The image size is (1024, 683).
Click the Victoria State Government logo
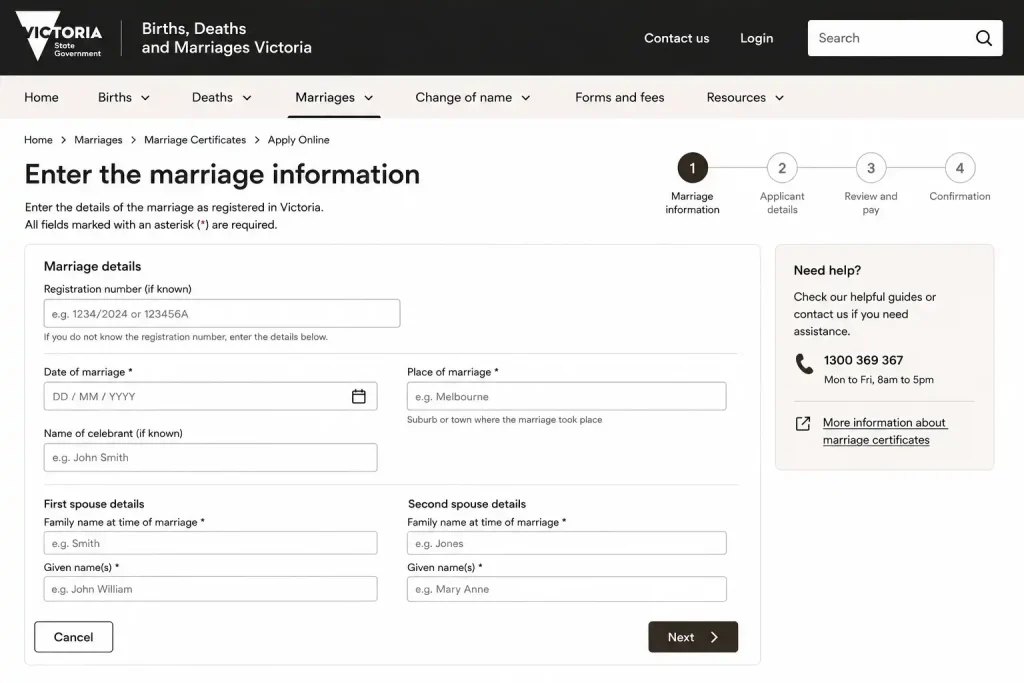pos(59,37)
